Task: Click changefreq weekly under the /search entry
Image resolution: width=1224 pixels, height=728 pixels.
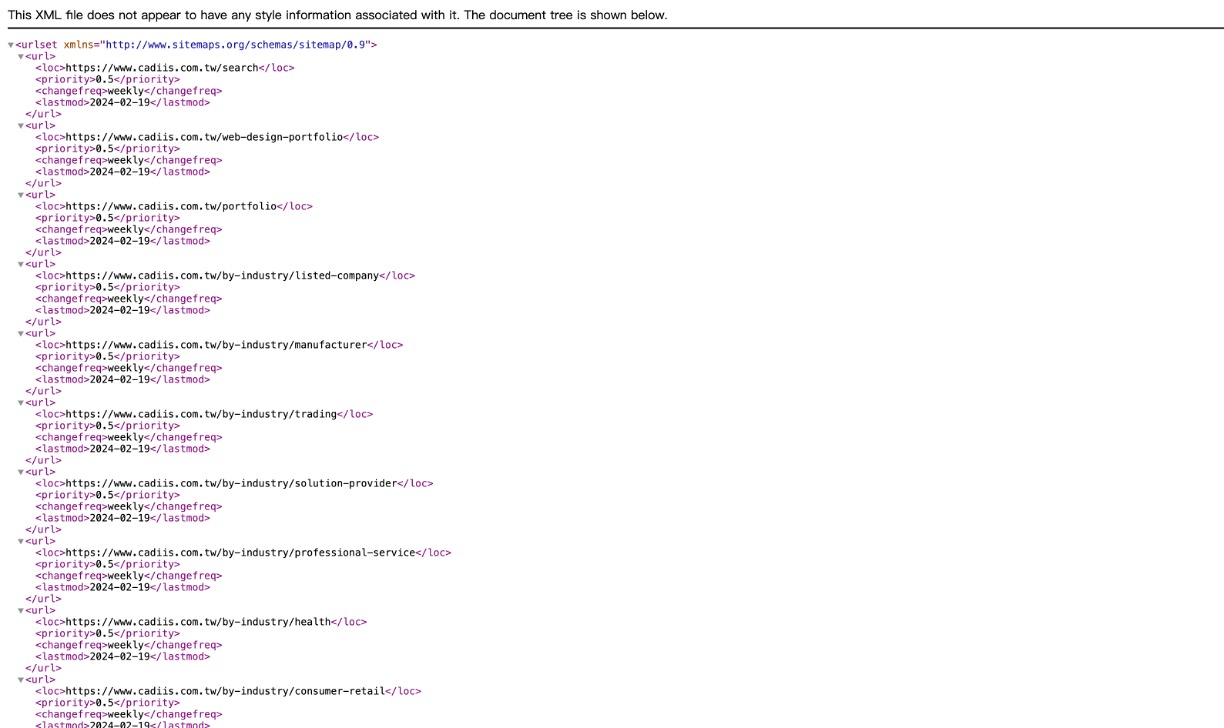Action: 126,91
